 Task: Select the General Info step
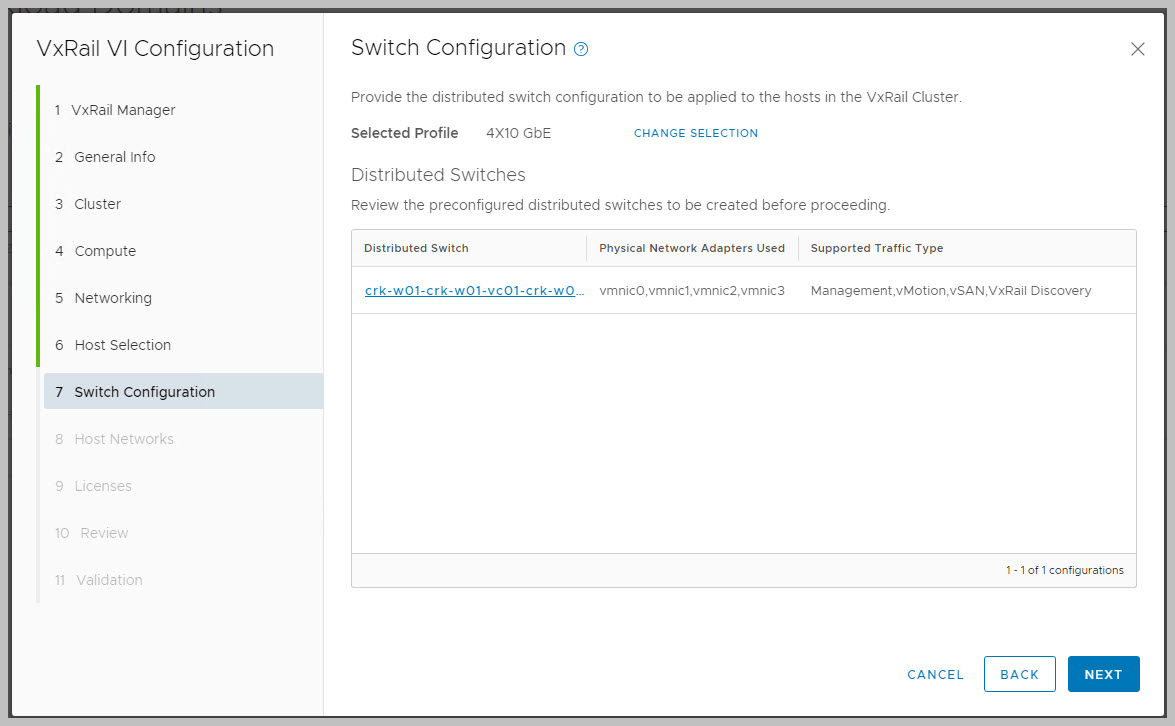pos(114,157)
